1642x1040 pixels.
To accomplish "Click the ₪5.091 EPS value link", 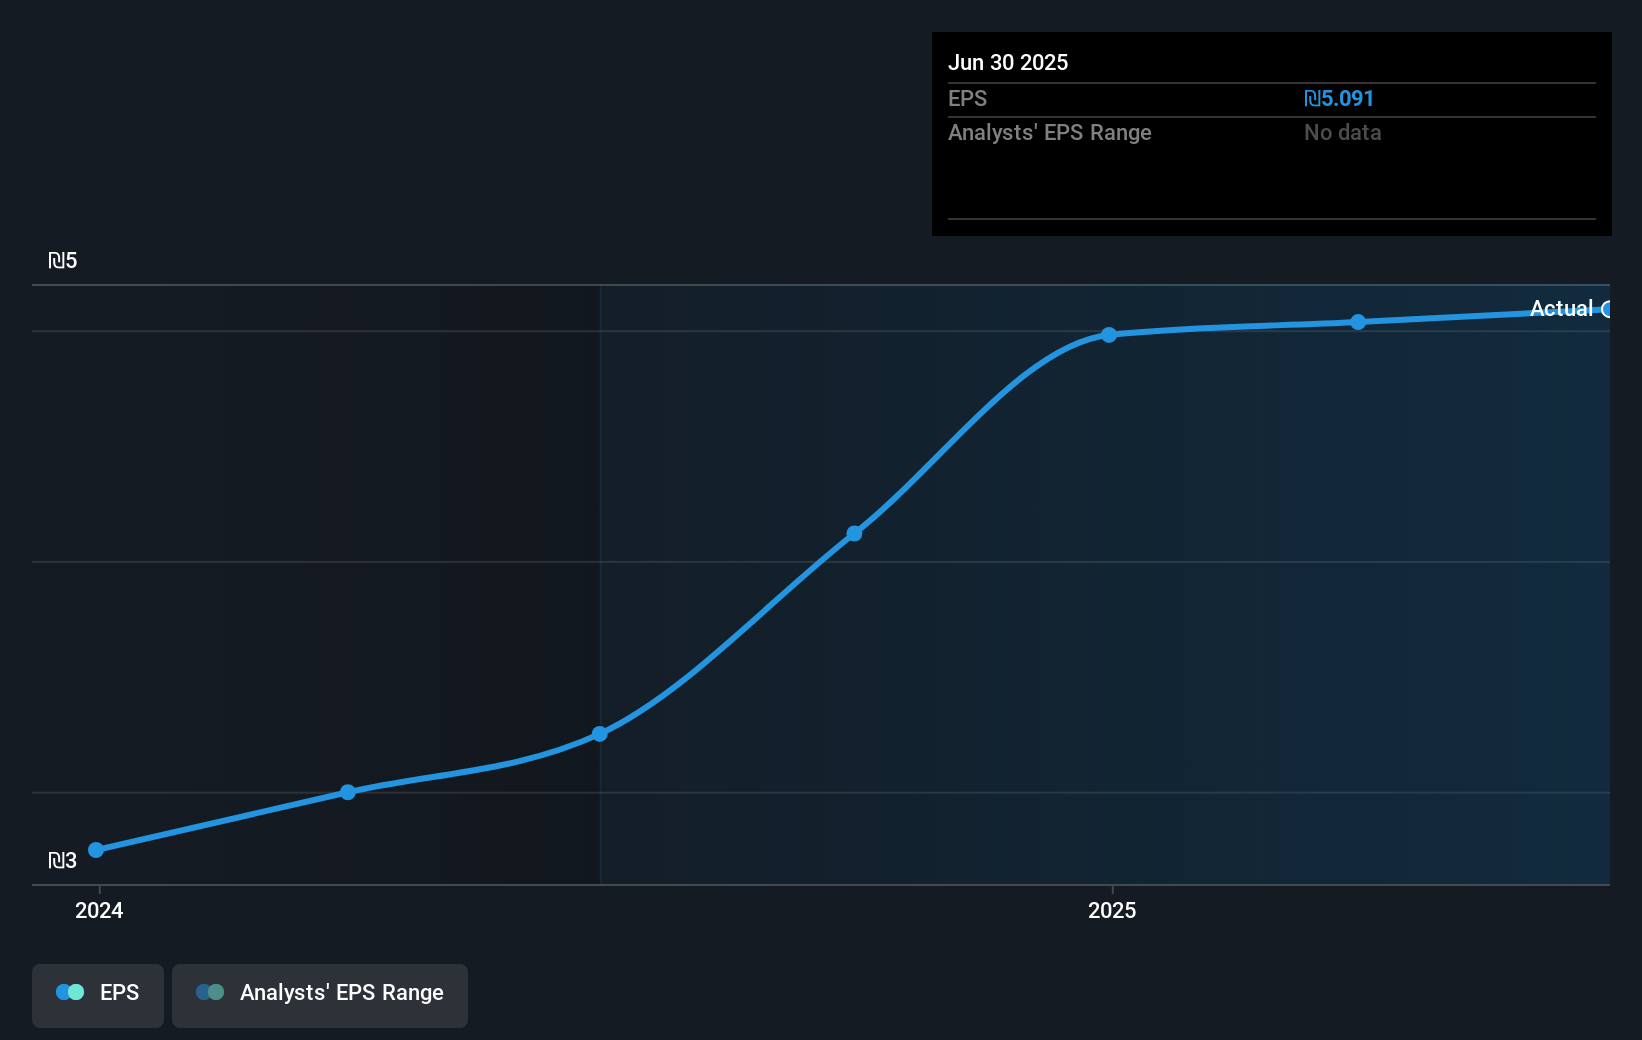I will coord(1339,98).
